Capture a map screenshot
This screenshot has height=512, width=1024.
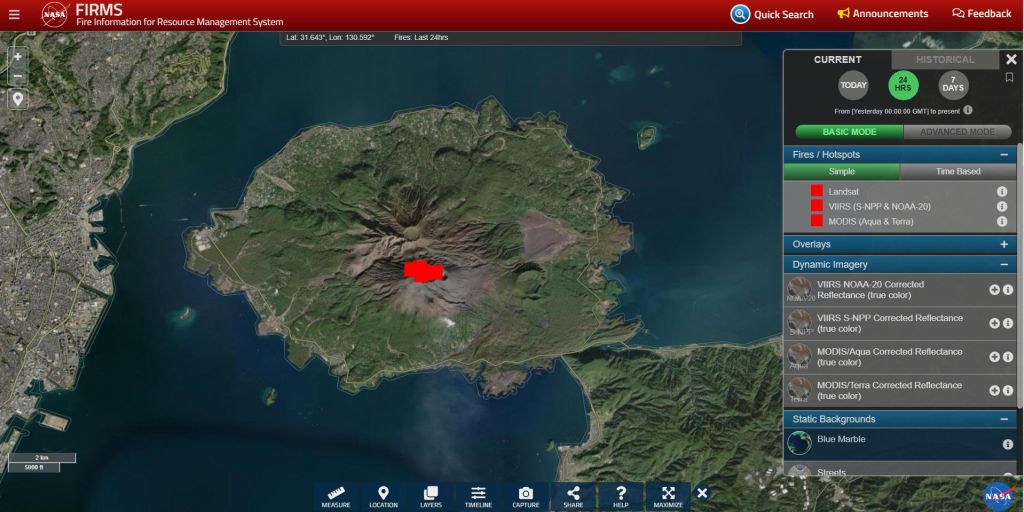coord(526,496)
